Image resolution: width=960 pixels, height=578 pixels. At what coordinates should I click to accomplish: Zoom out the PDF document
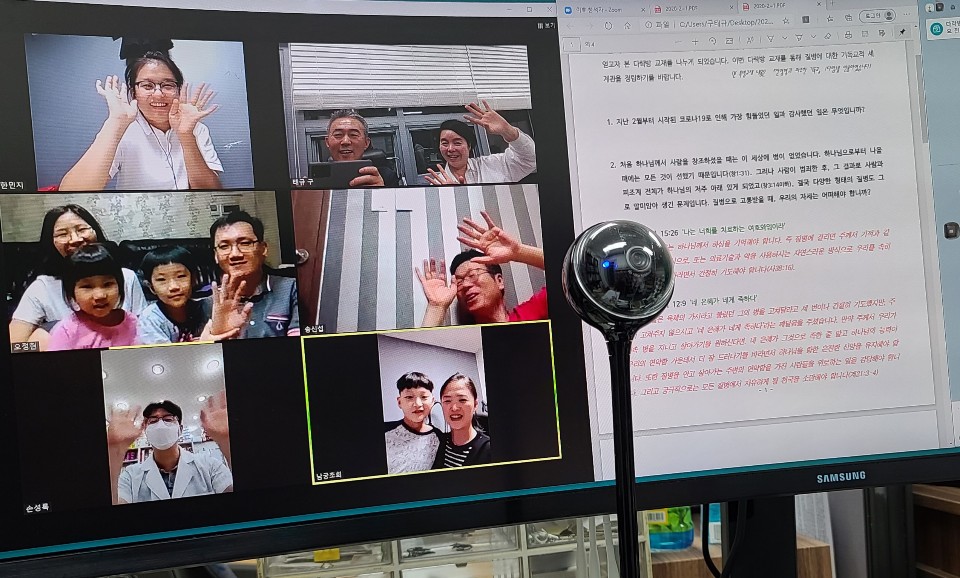point(680,41)
